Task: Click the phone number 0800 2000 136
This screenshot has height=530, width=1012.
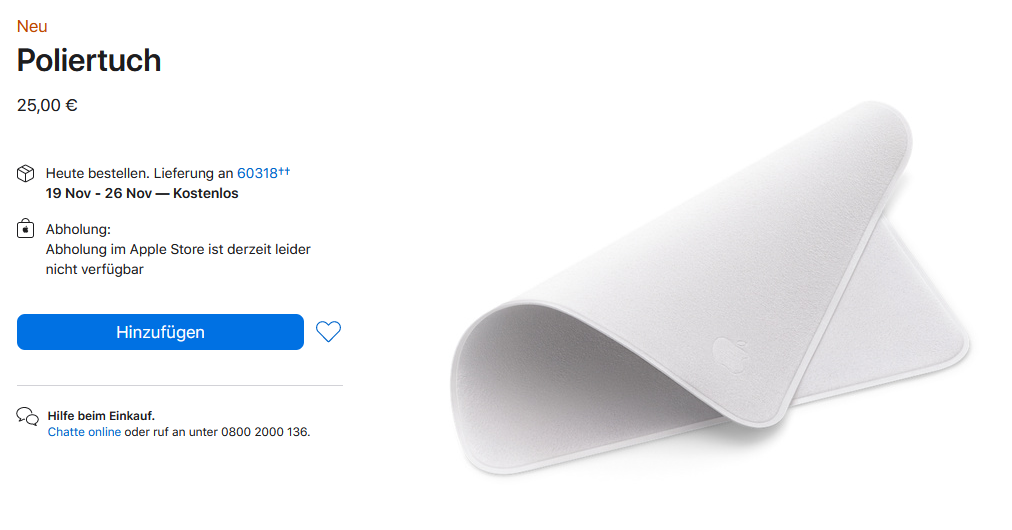Action: click(264, 432)
